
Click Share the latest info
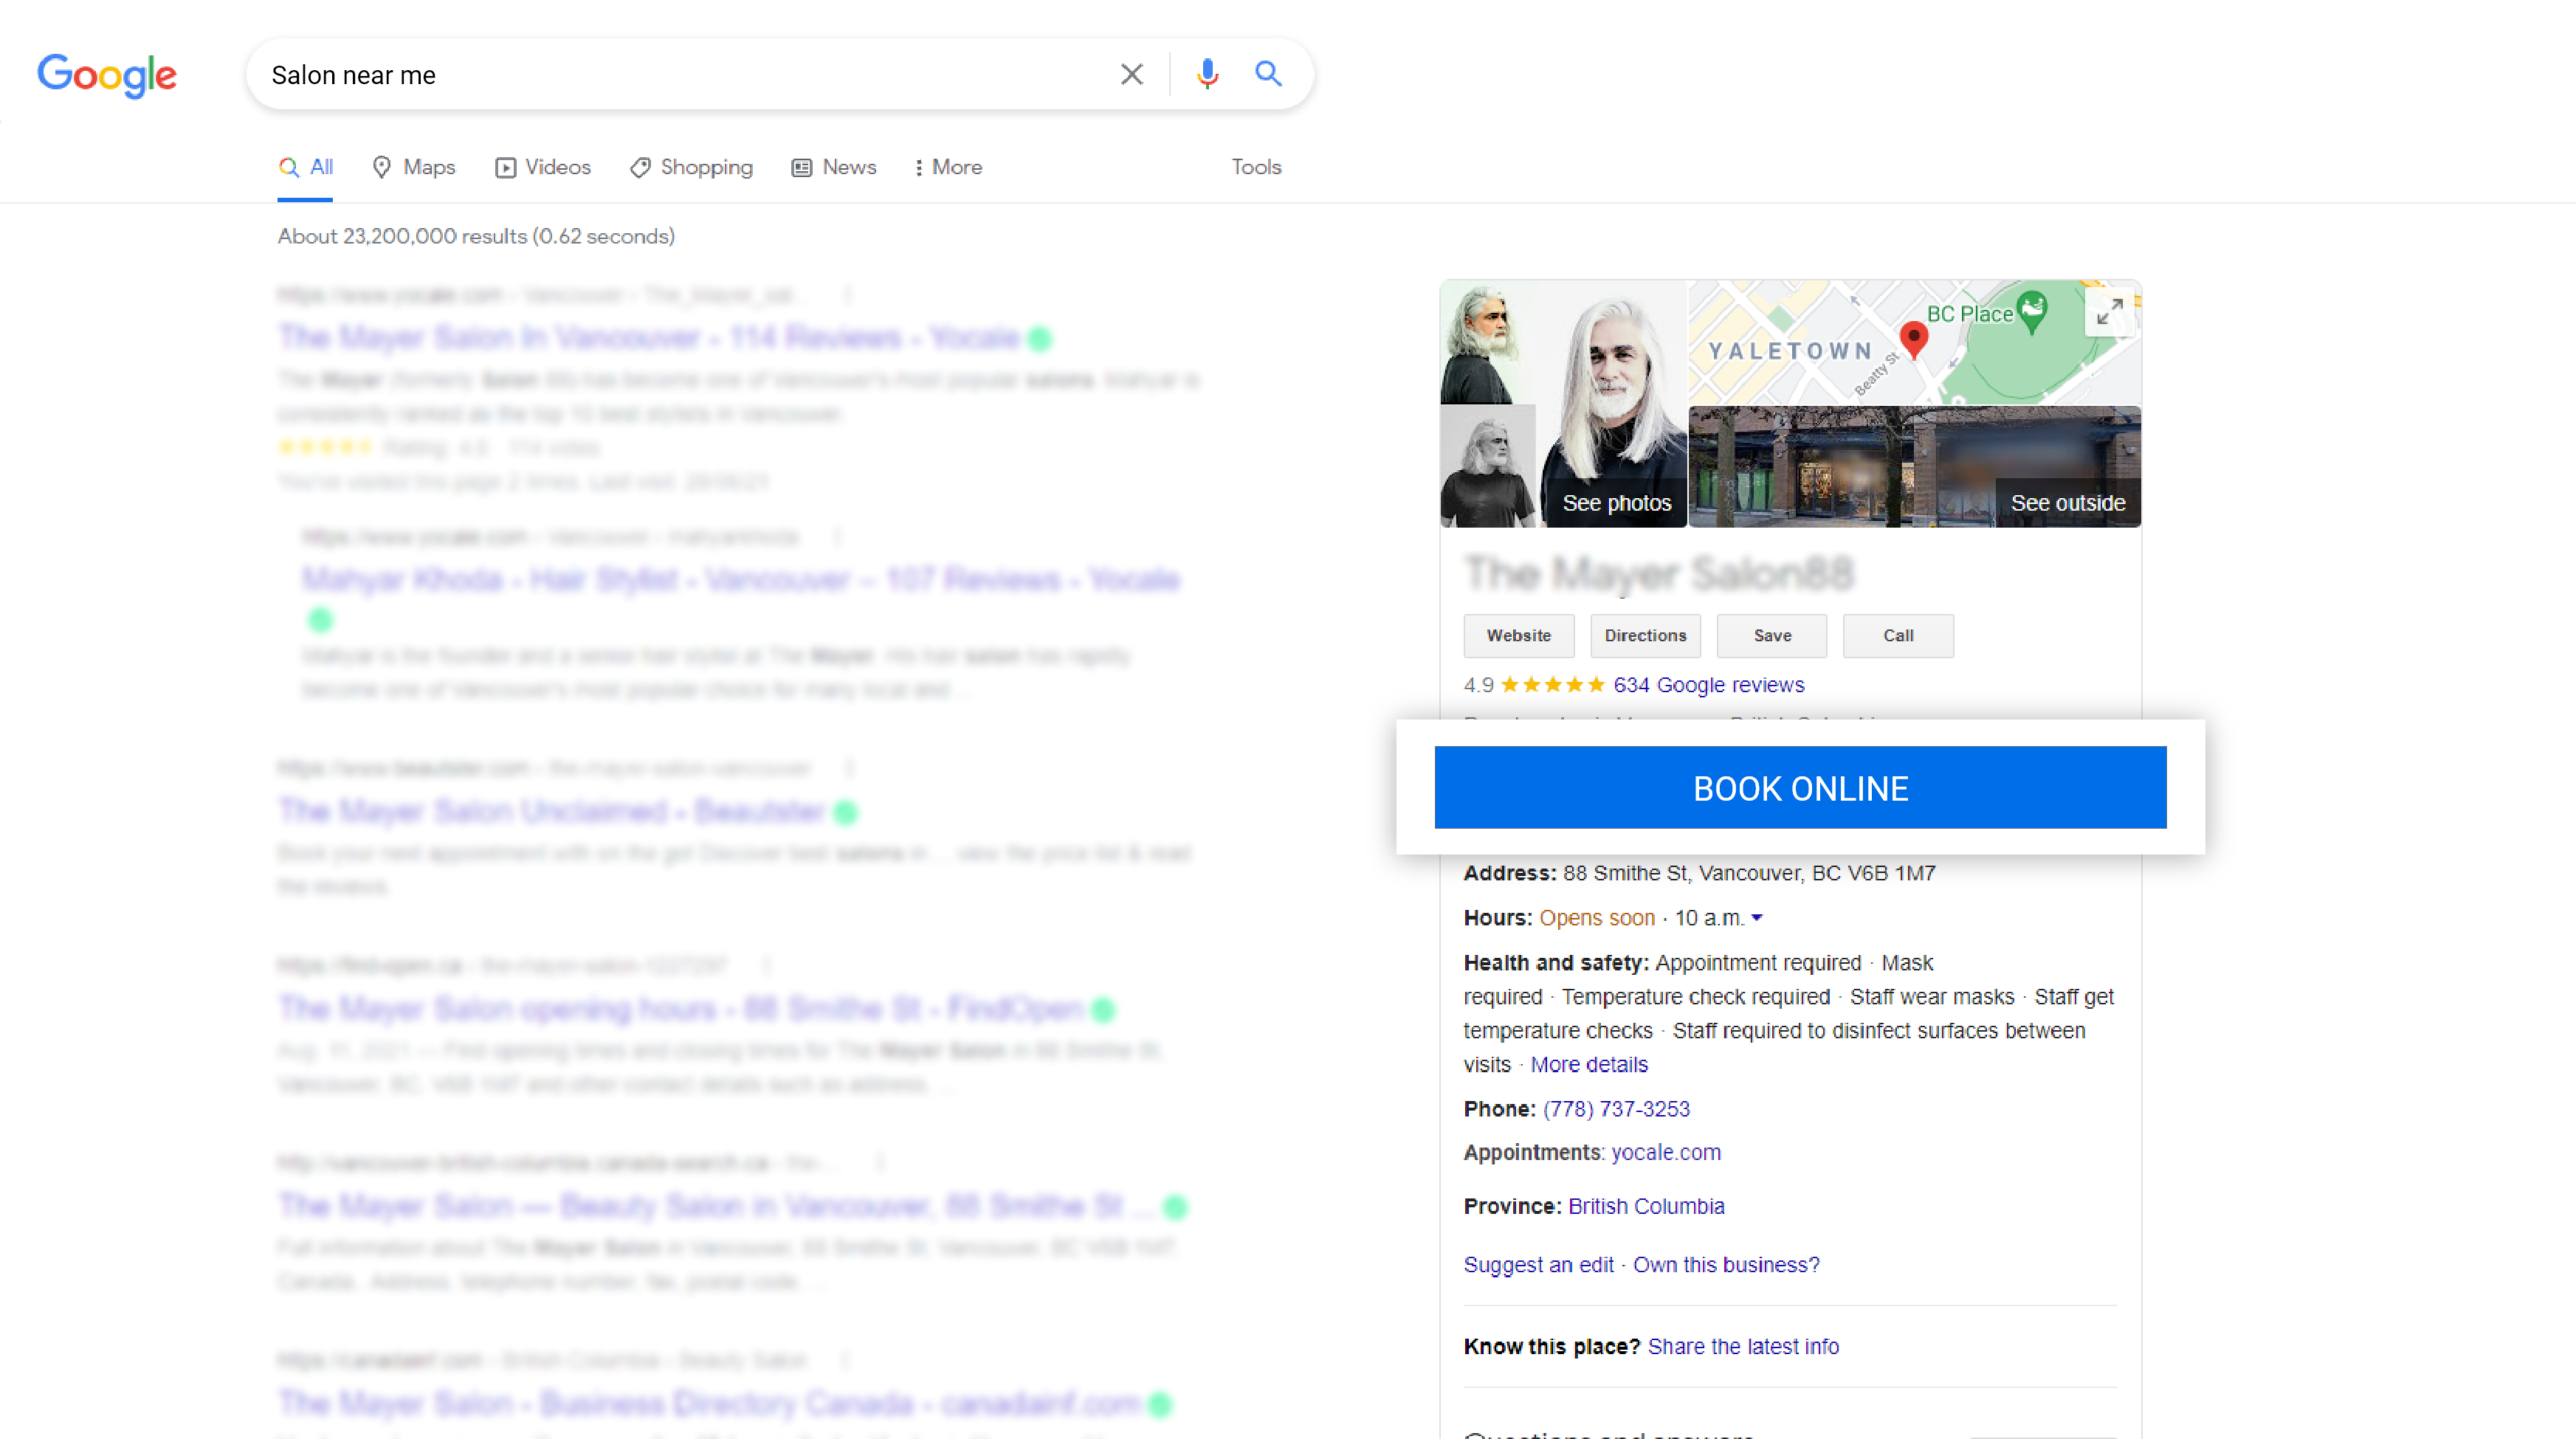coord(1743,1347)
